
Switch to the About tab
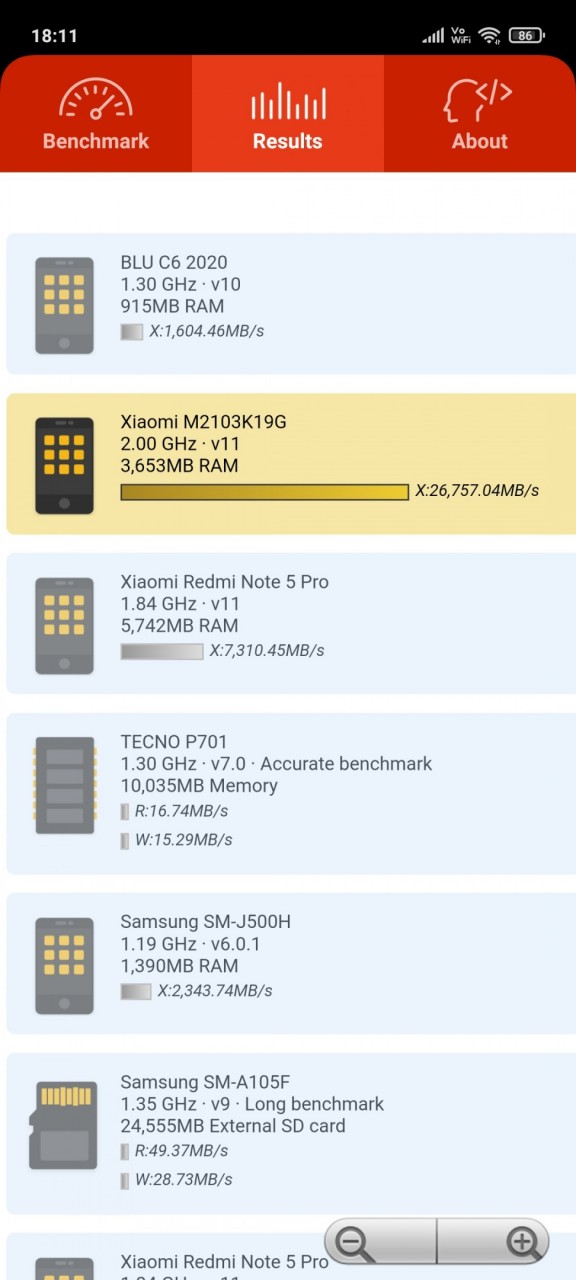pyautogui.click(x=480, y=114)
